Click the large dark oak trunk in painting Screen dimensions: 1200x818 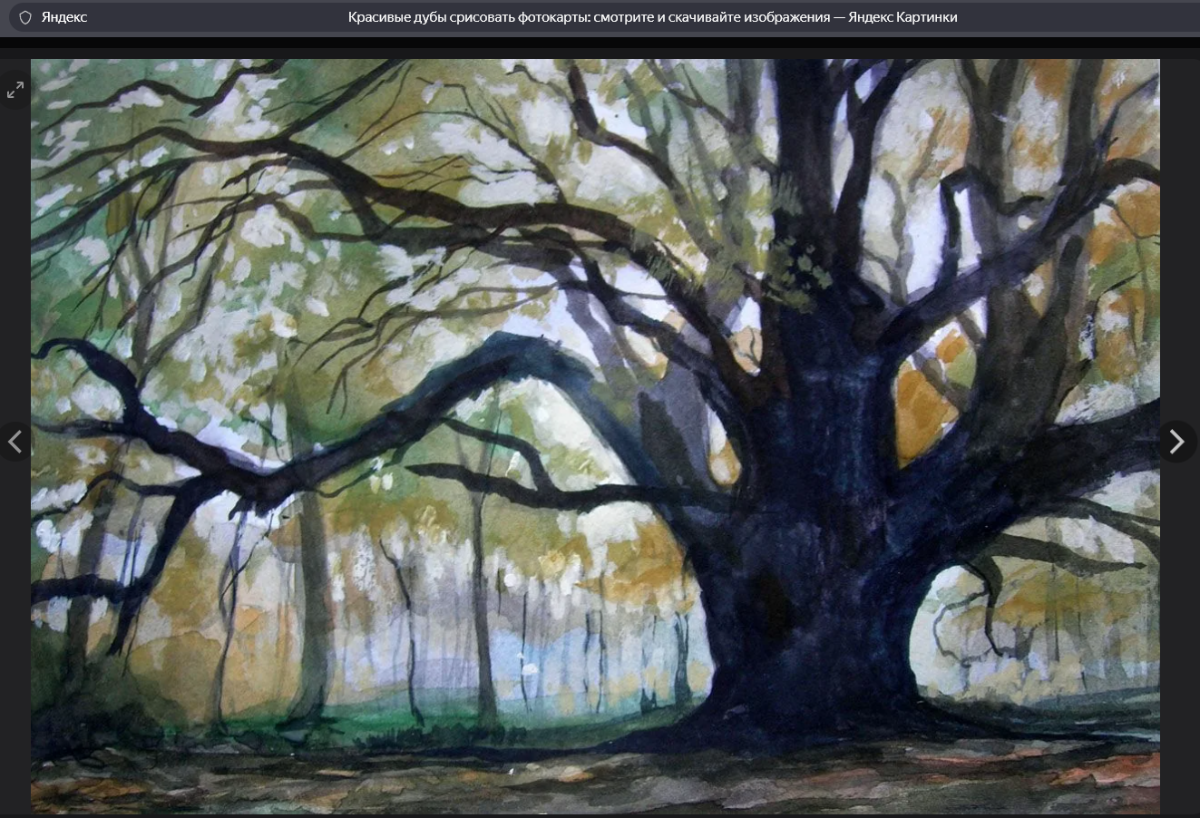coord(810,560)
